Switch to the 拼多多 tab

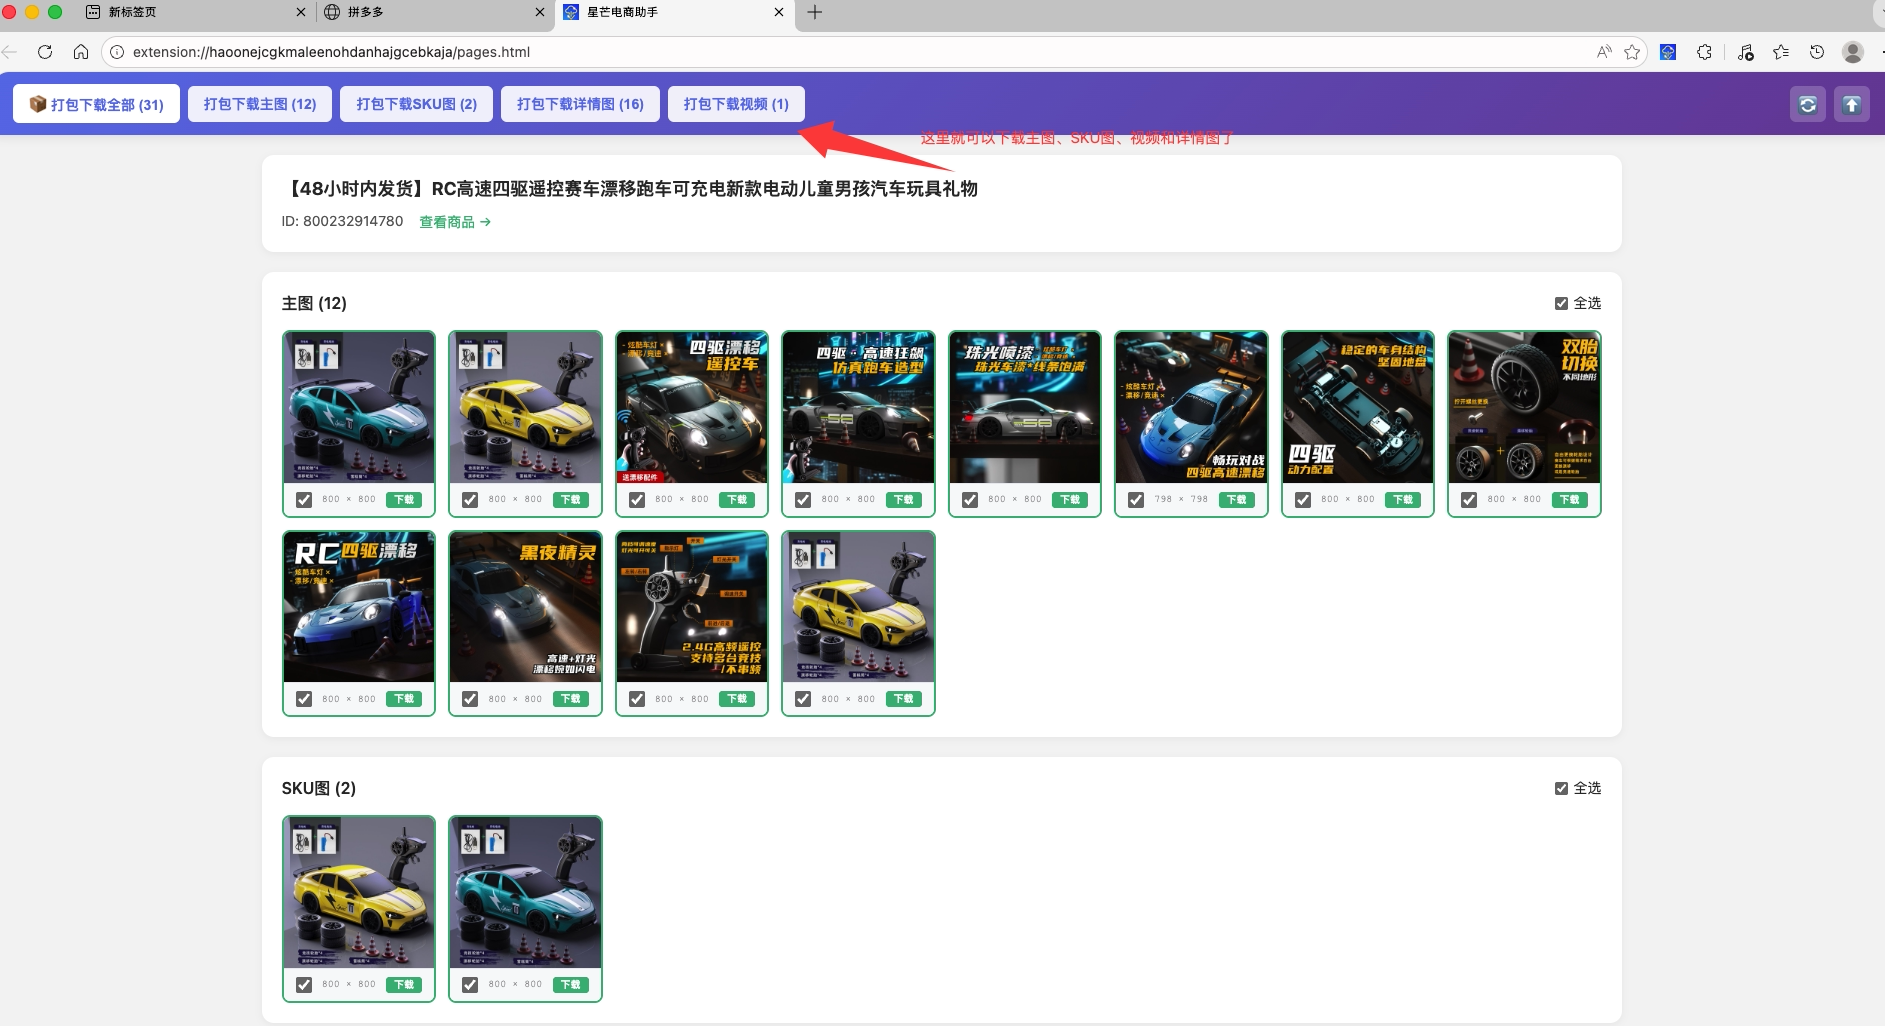coord(435,12)
